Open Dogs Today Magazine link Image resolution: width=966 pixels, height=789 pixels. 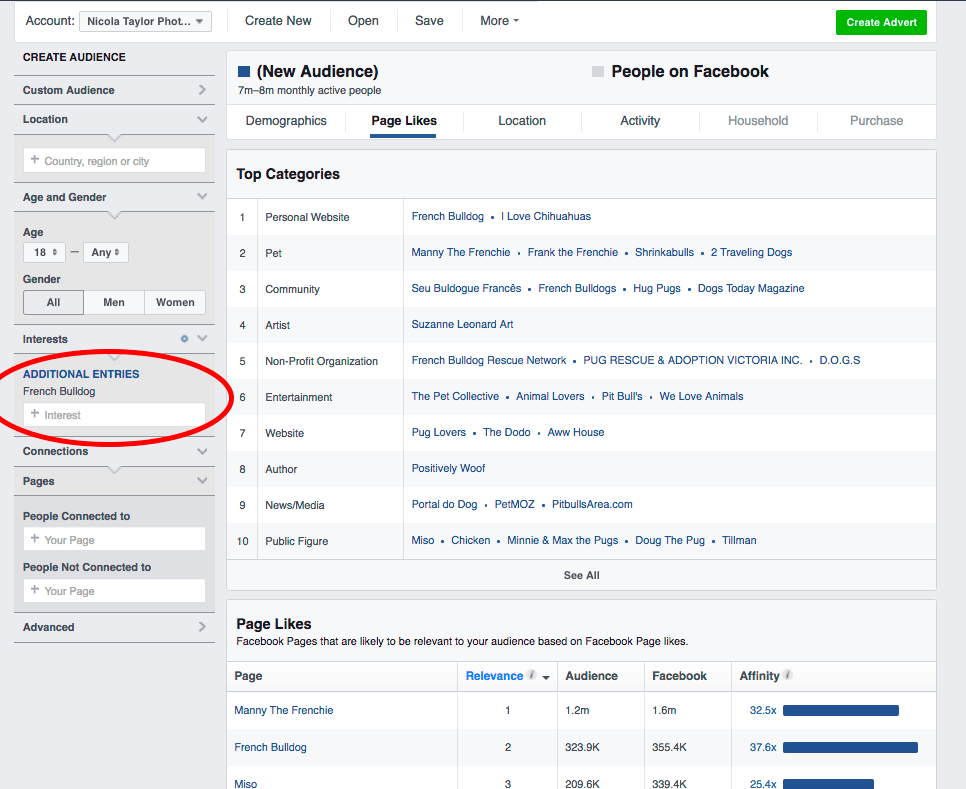pos(750,288)
